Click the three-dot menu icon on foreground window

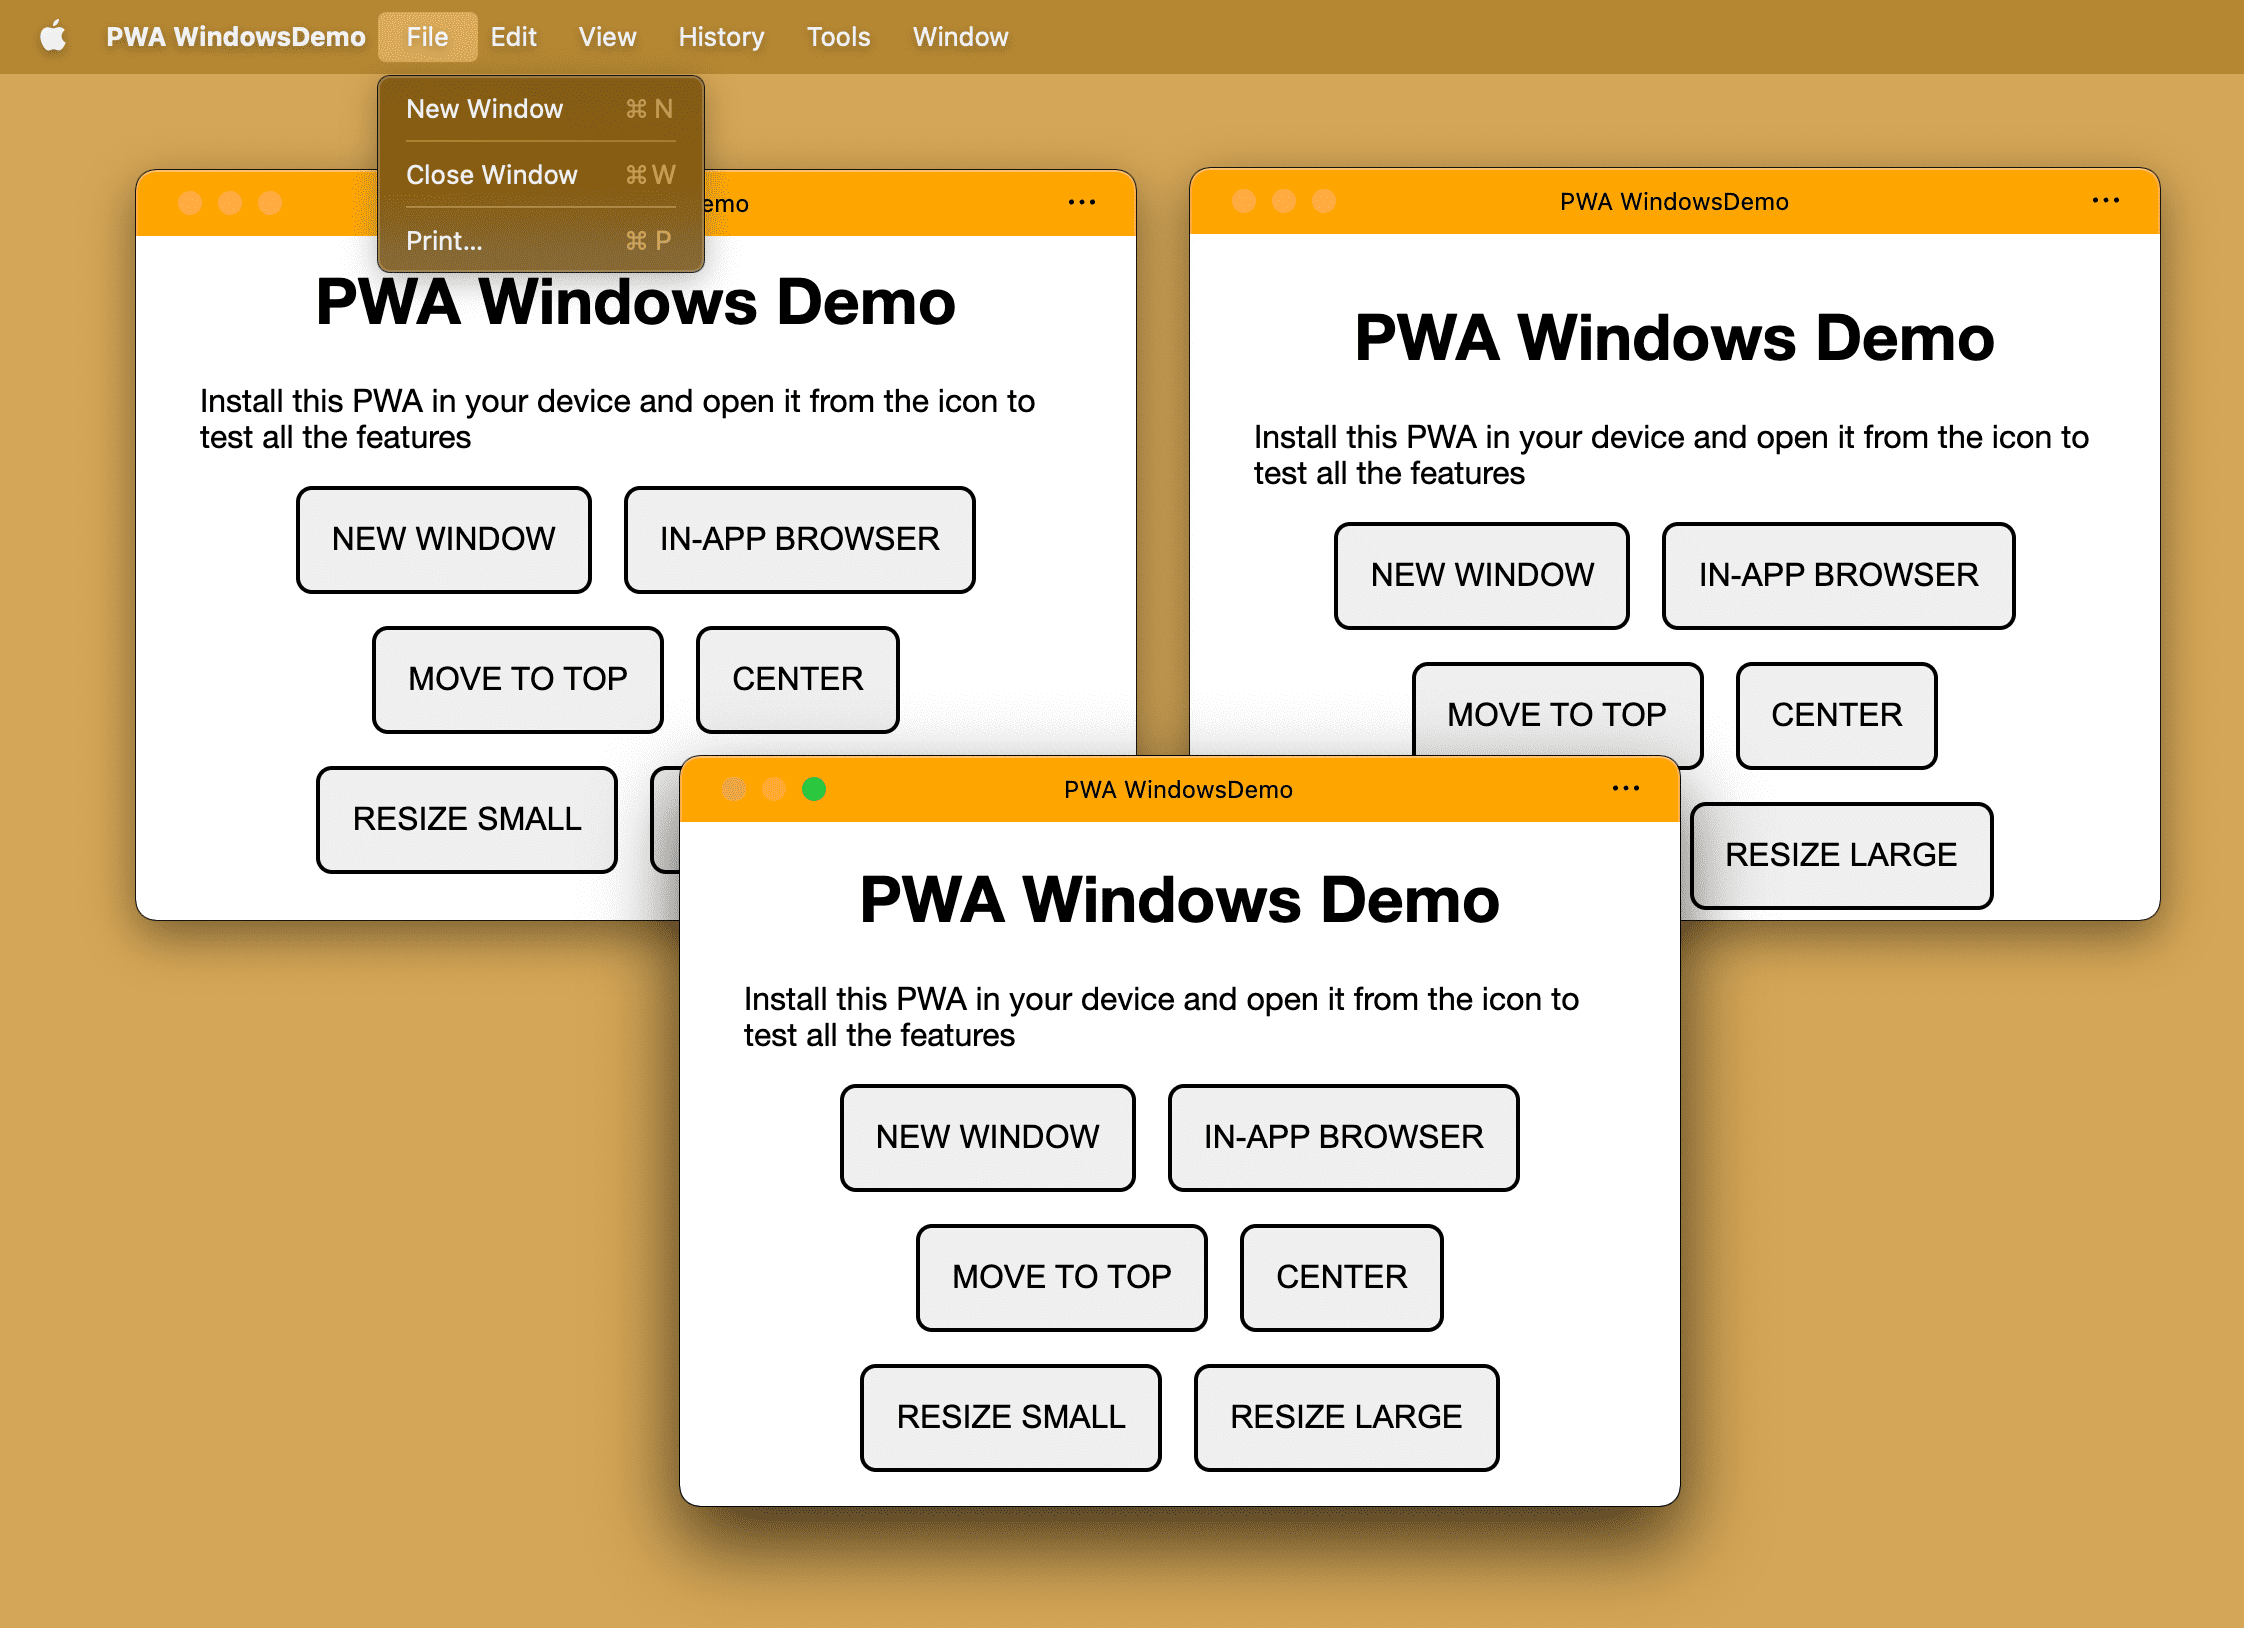(1626, 788)
